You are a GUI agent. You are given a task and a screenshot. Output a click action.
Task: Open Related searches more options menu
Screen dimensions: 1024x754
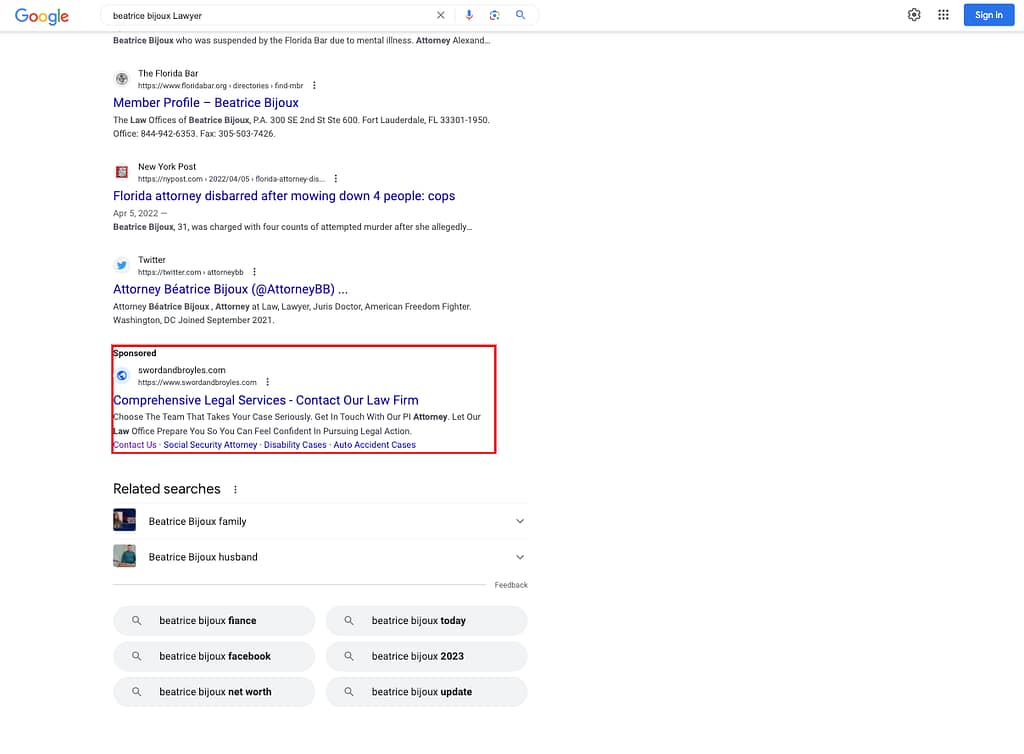pyautogui.click(x=236, y=490)
